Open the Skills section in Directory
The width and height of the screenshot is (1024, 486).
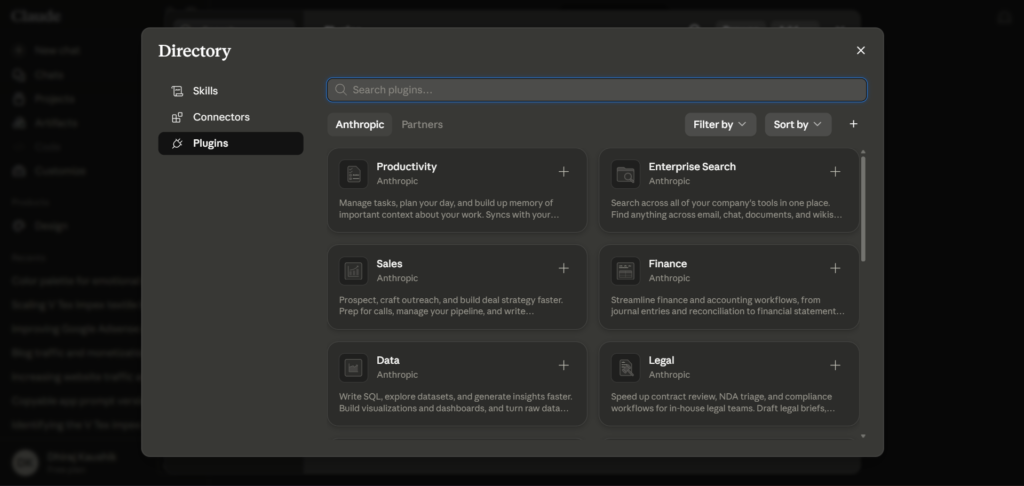[231, 91]
